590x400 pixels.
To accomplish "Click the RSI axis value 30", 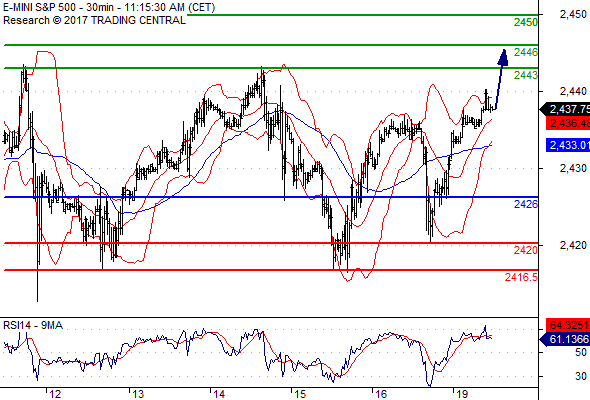I will [581, 376].
